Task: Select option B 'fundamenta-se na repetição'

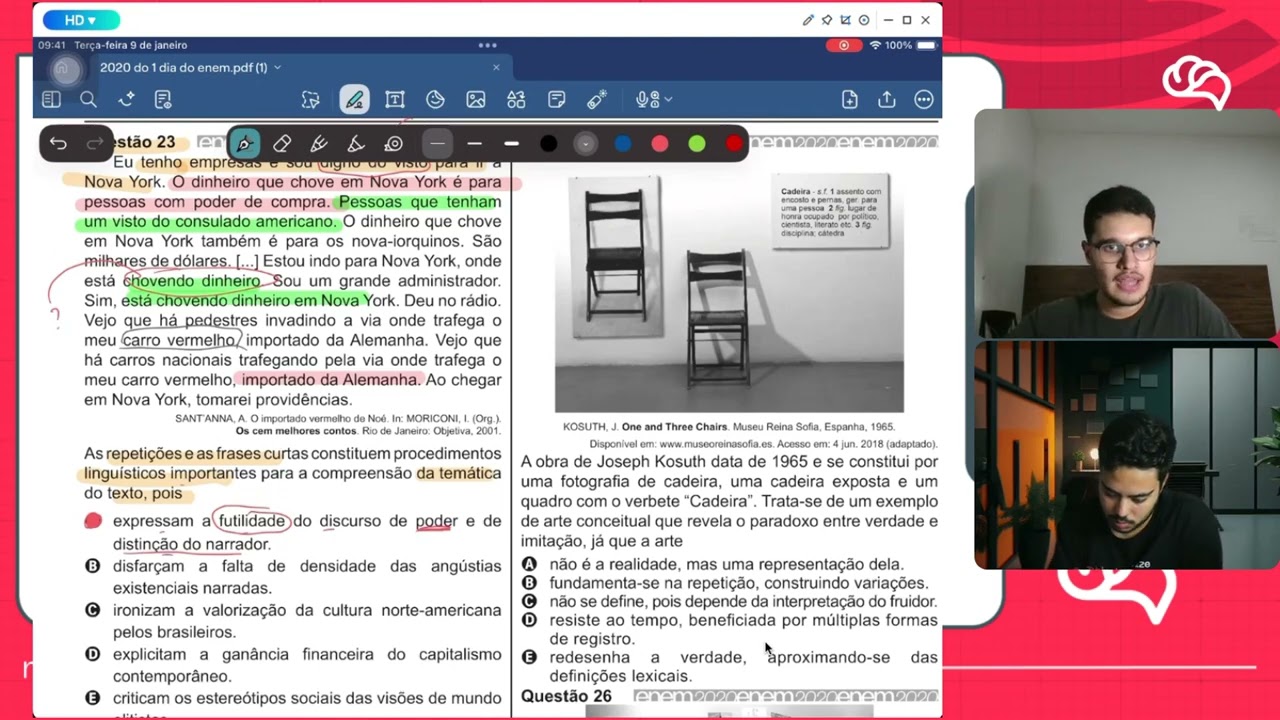Action: coord(529,583)
